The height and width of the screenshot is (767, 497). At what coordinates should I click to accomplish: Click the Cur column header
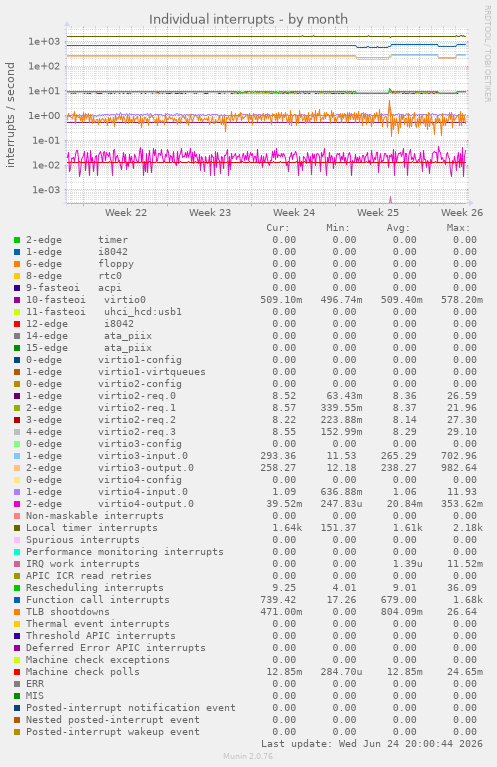278,228
